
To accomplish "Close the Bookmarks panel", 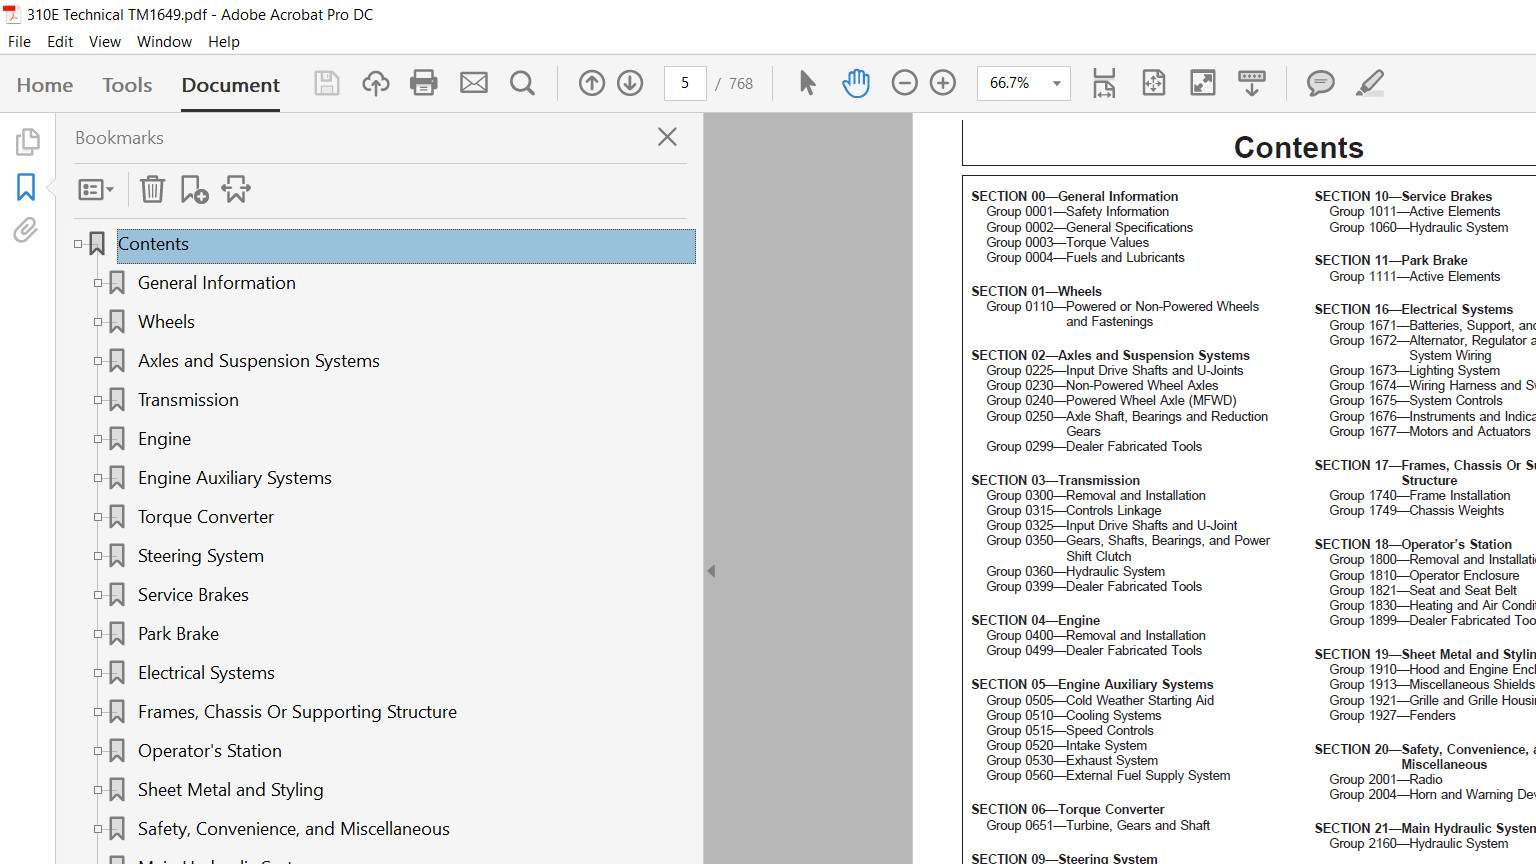I will [x=667, y=137].
